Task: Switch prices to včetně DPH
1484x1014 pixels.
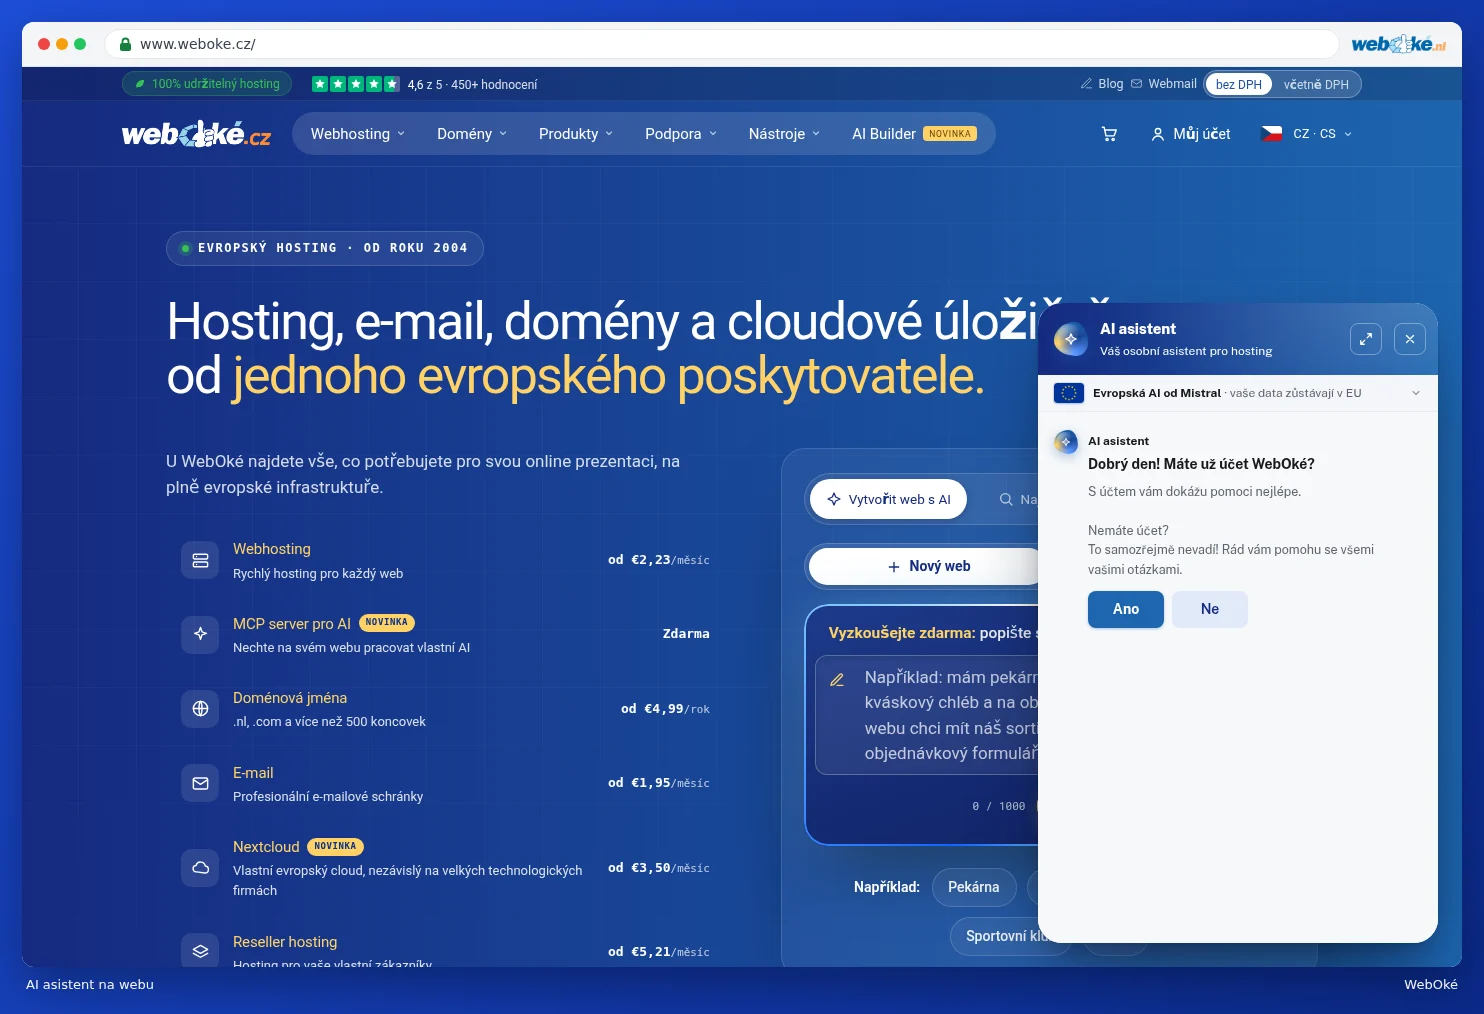Action: click(x=1316, y=85)
